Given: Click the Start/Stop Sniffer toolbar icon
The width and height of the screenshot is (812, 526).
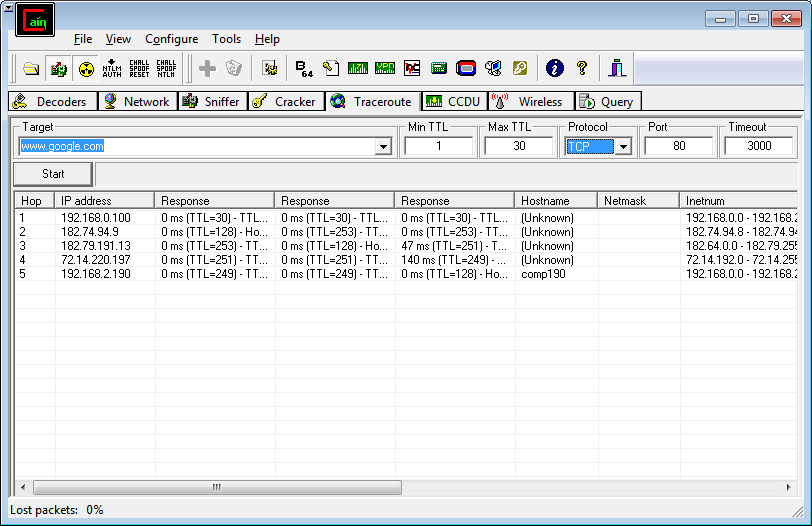Looking at the screenshot, I should tap(59, 68).
